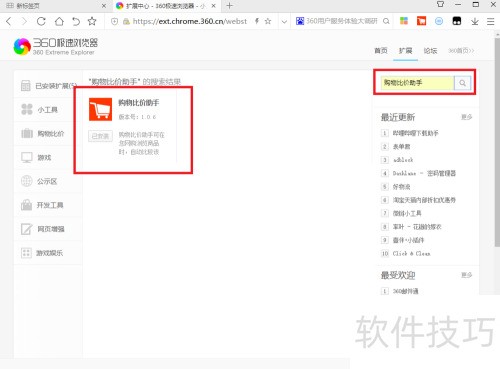Screen dimensions: 500x369
Task: Expand the address bar dropdown arrow
Action: click(x=284, y=22)
